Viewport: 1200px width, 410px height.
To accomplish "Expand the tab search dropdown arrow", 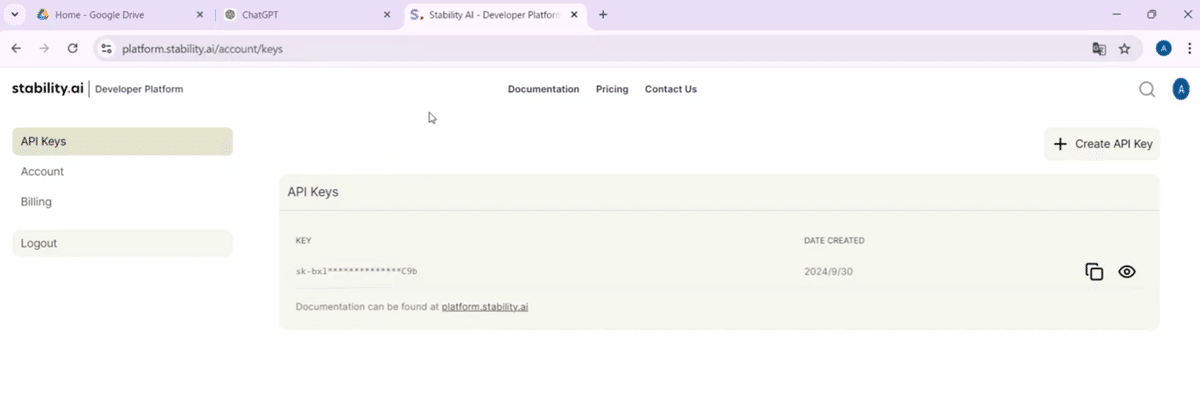I will 14,15.
